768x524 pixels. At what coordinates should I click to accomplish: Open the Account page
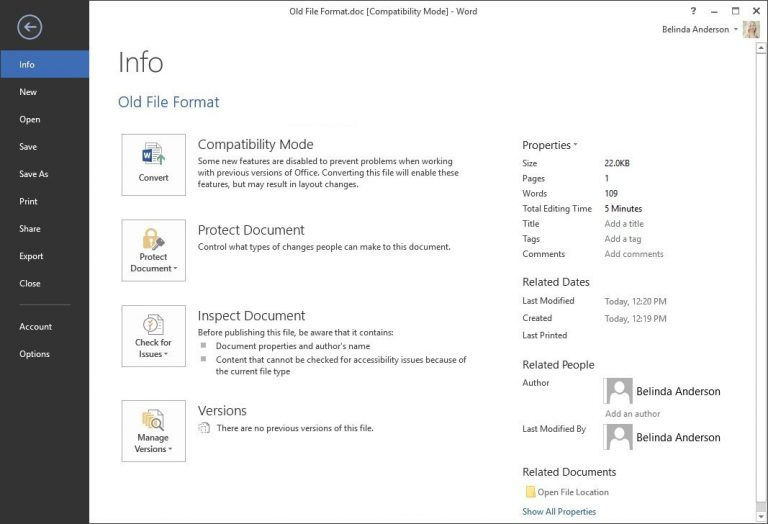point(45,327)
